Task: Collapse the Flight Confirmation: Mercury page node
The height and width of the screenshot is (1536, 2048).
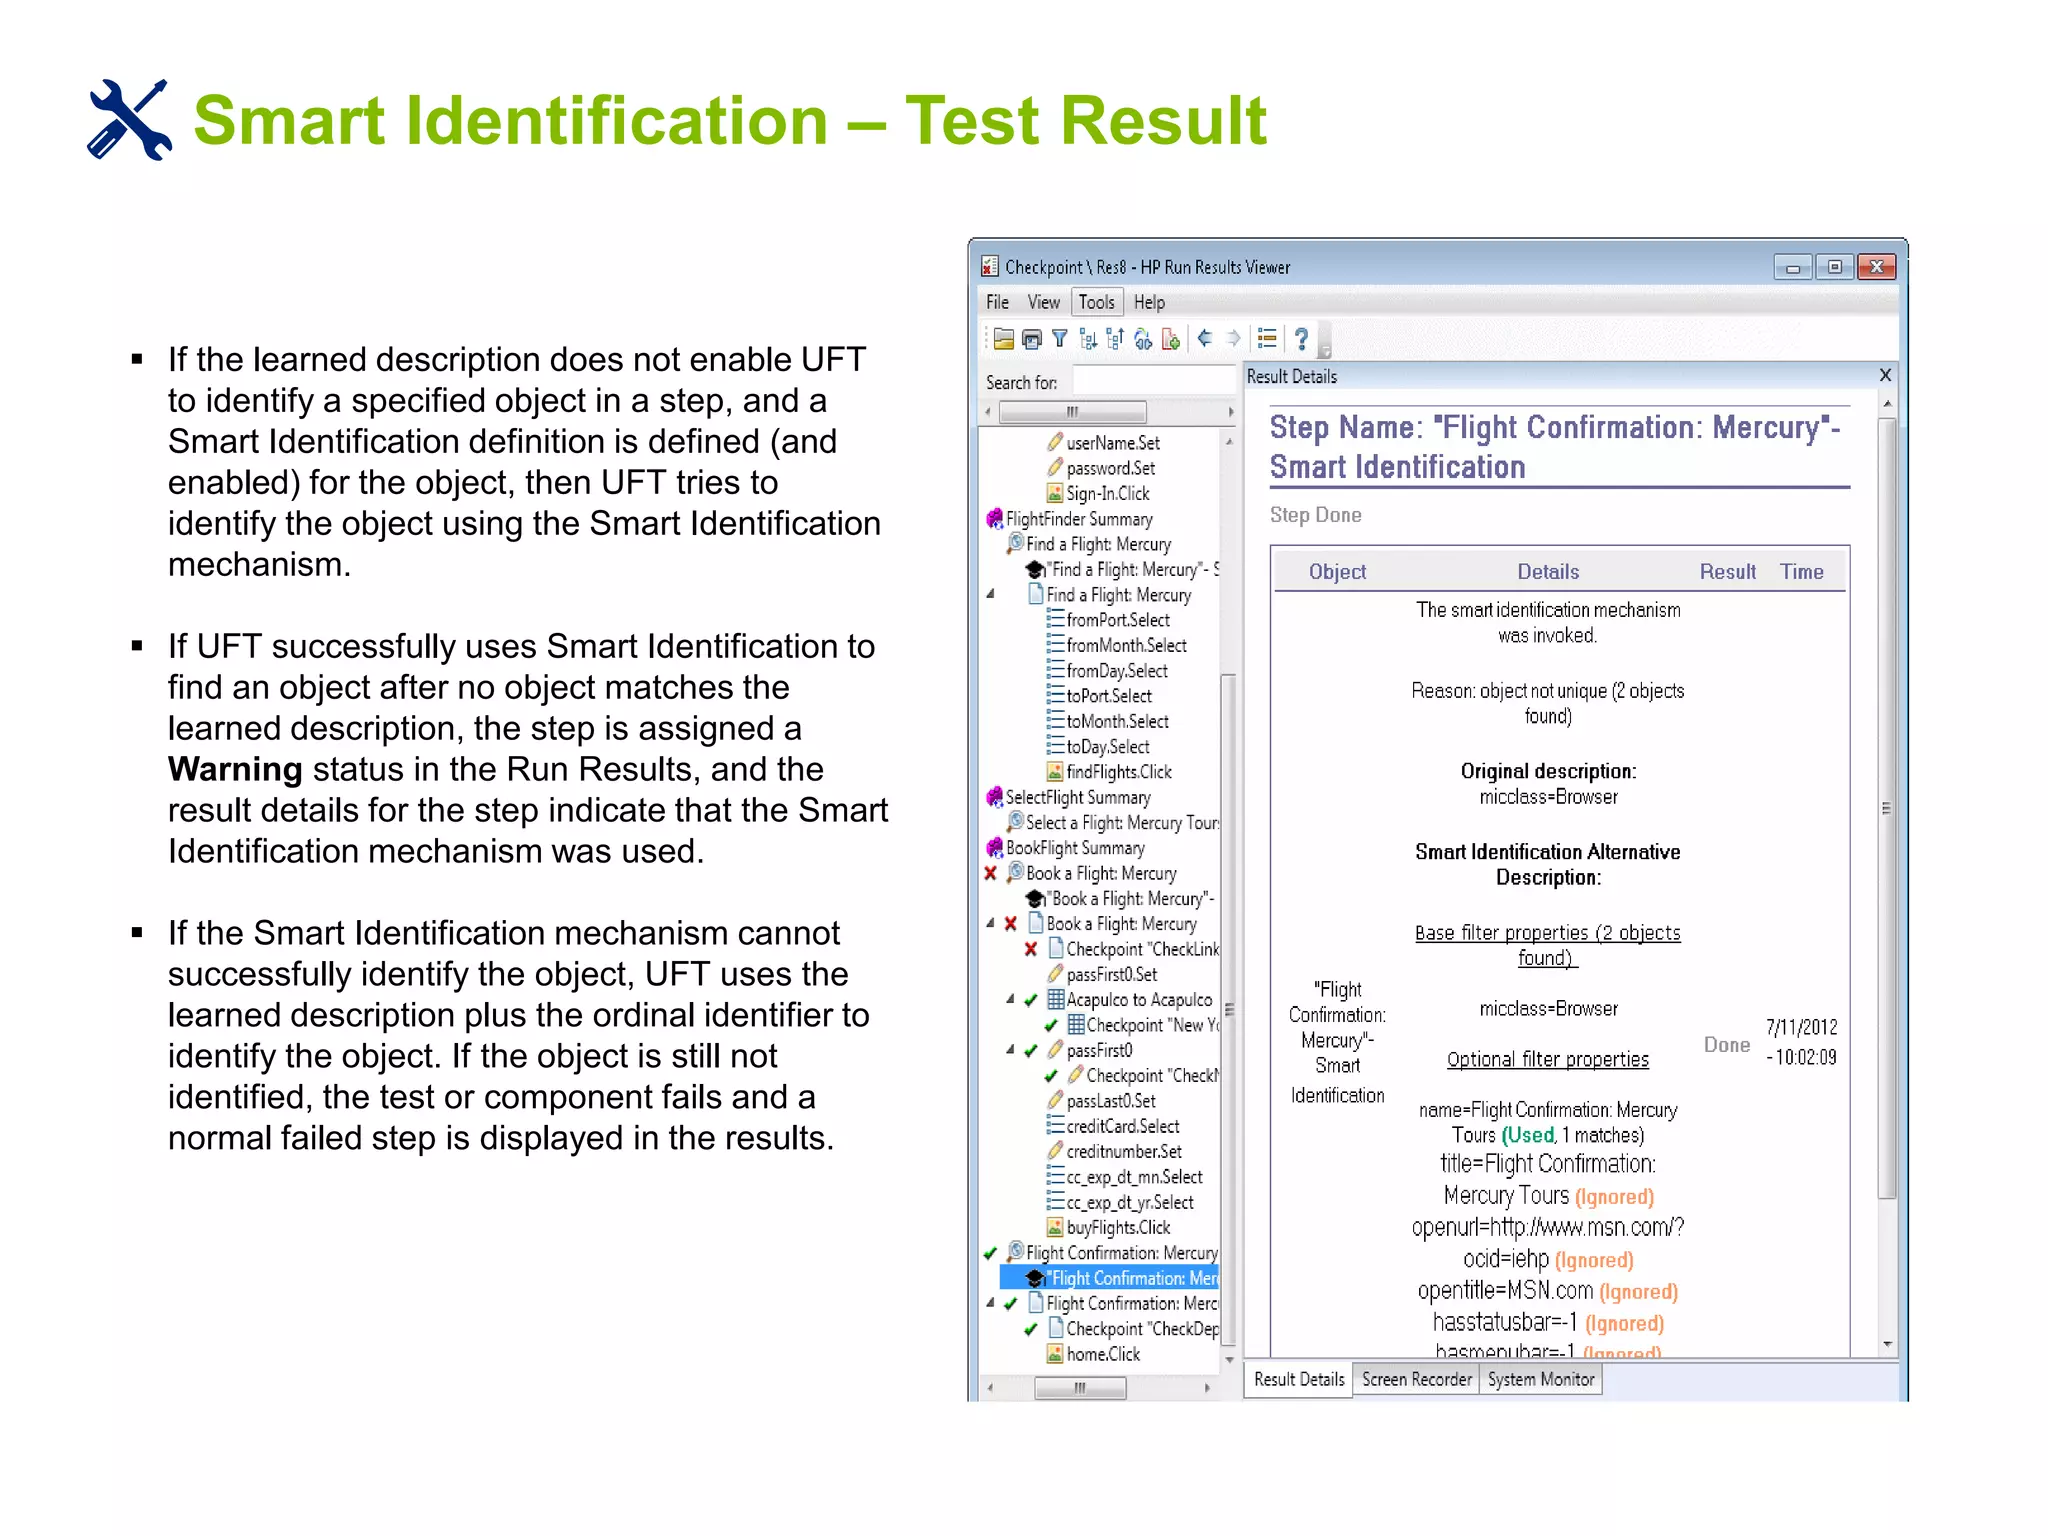Action: 990,1303
